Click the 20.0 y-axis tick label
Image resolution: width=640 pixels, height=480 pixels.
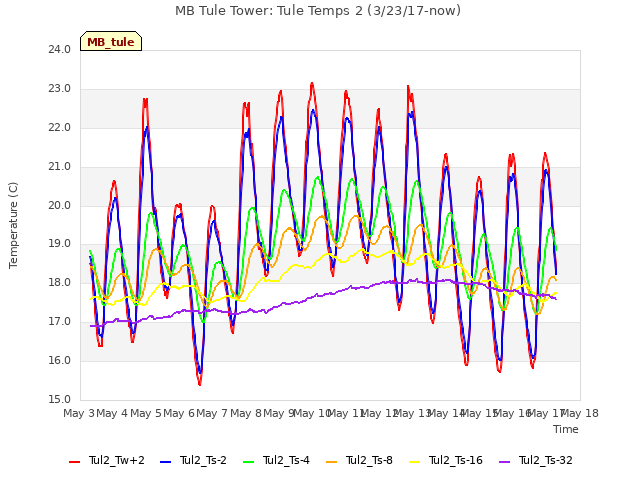[60, 205]
